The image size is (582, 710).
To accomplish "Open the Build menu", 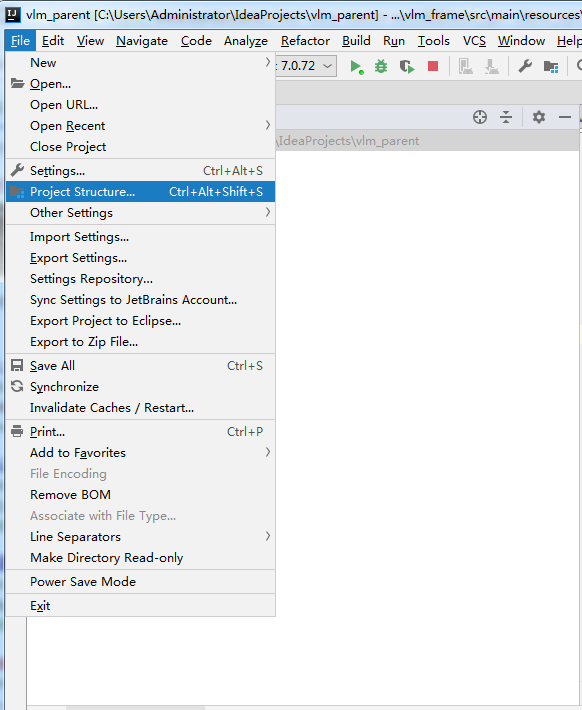I will [x=356, y=41].
